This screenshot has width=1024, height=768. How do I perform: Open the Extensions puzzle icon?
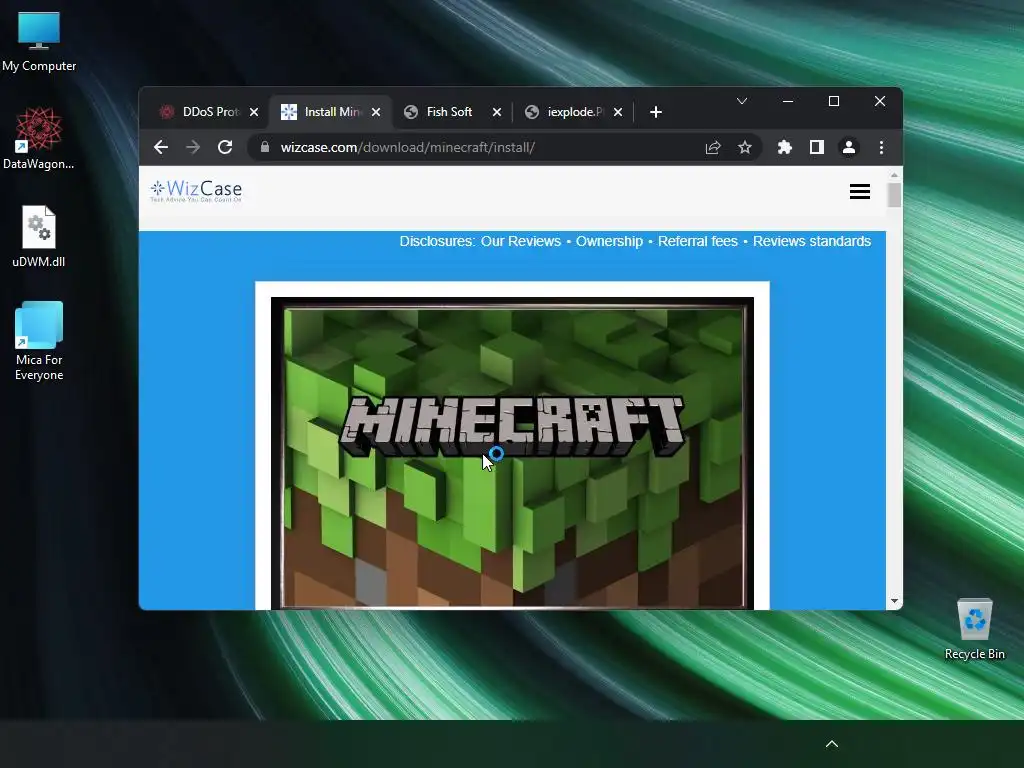pos(784,148)
